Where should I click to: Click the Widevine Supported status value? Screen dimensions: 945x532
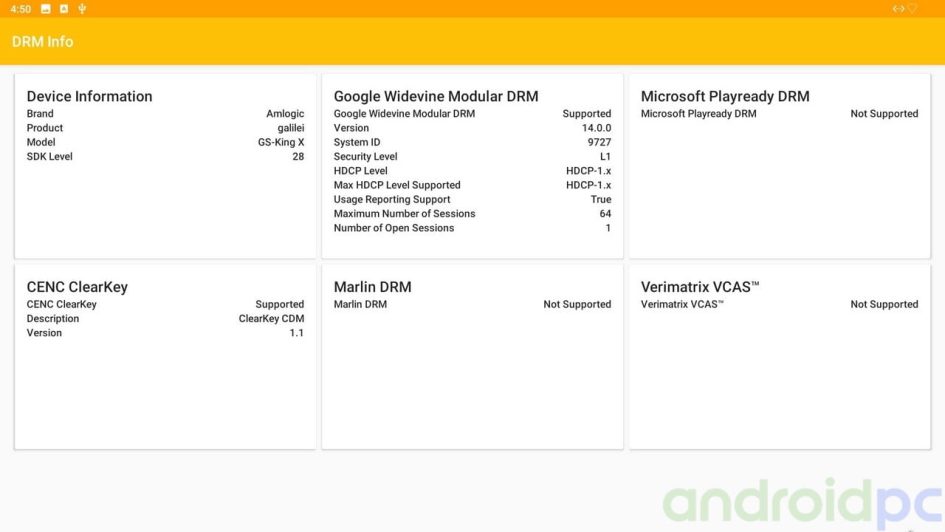(x=586, y=113)
